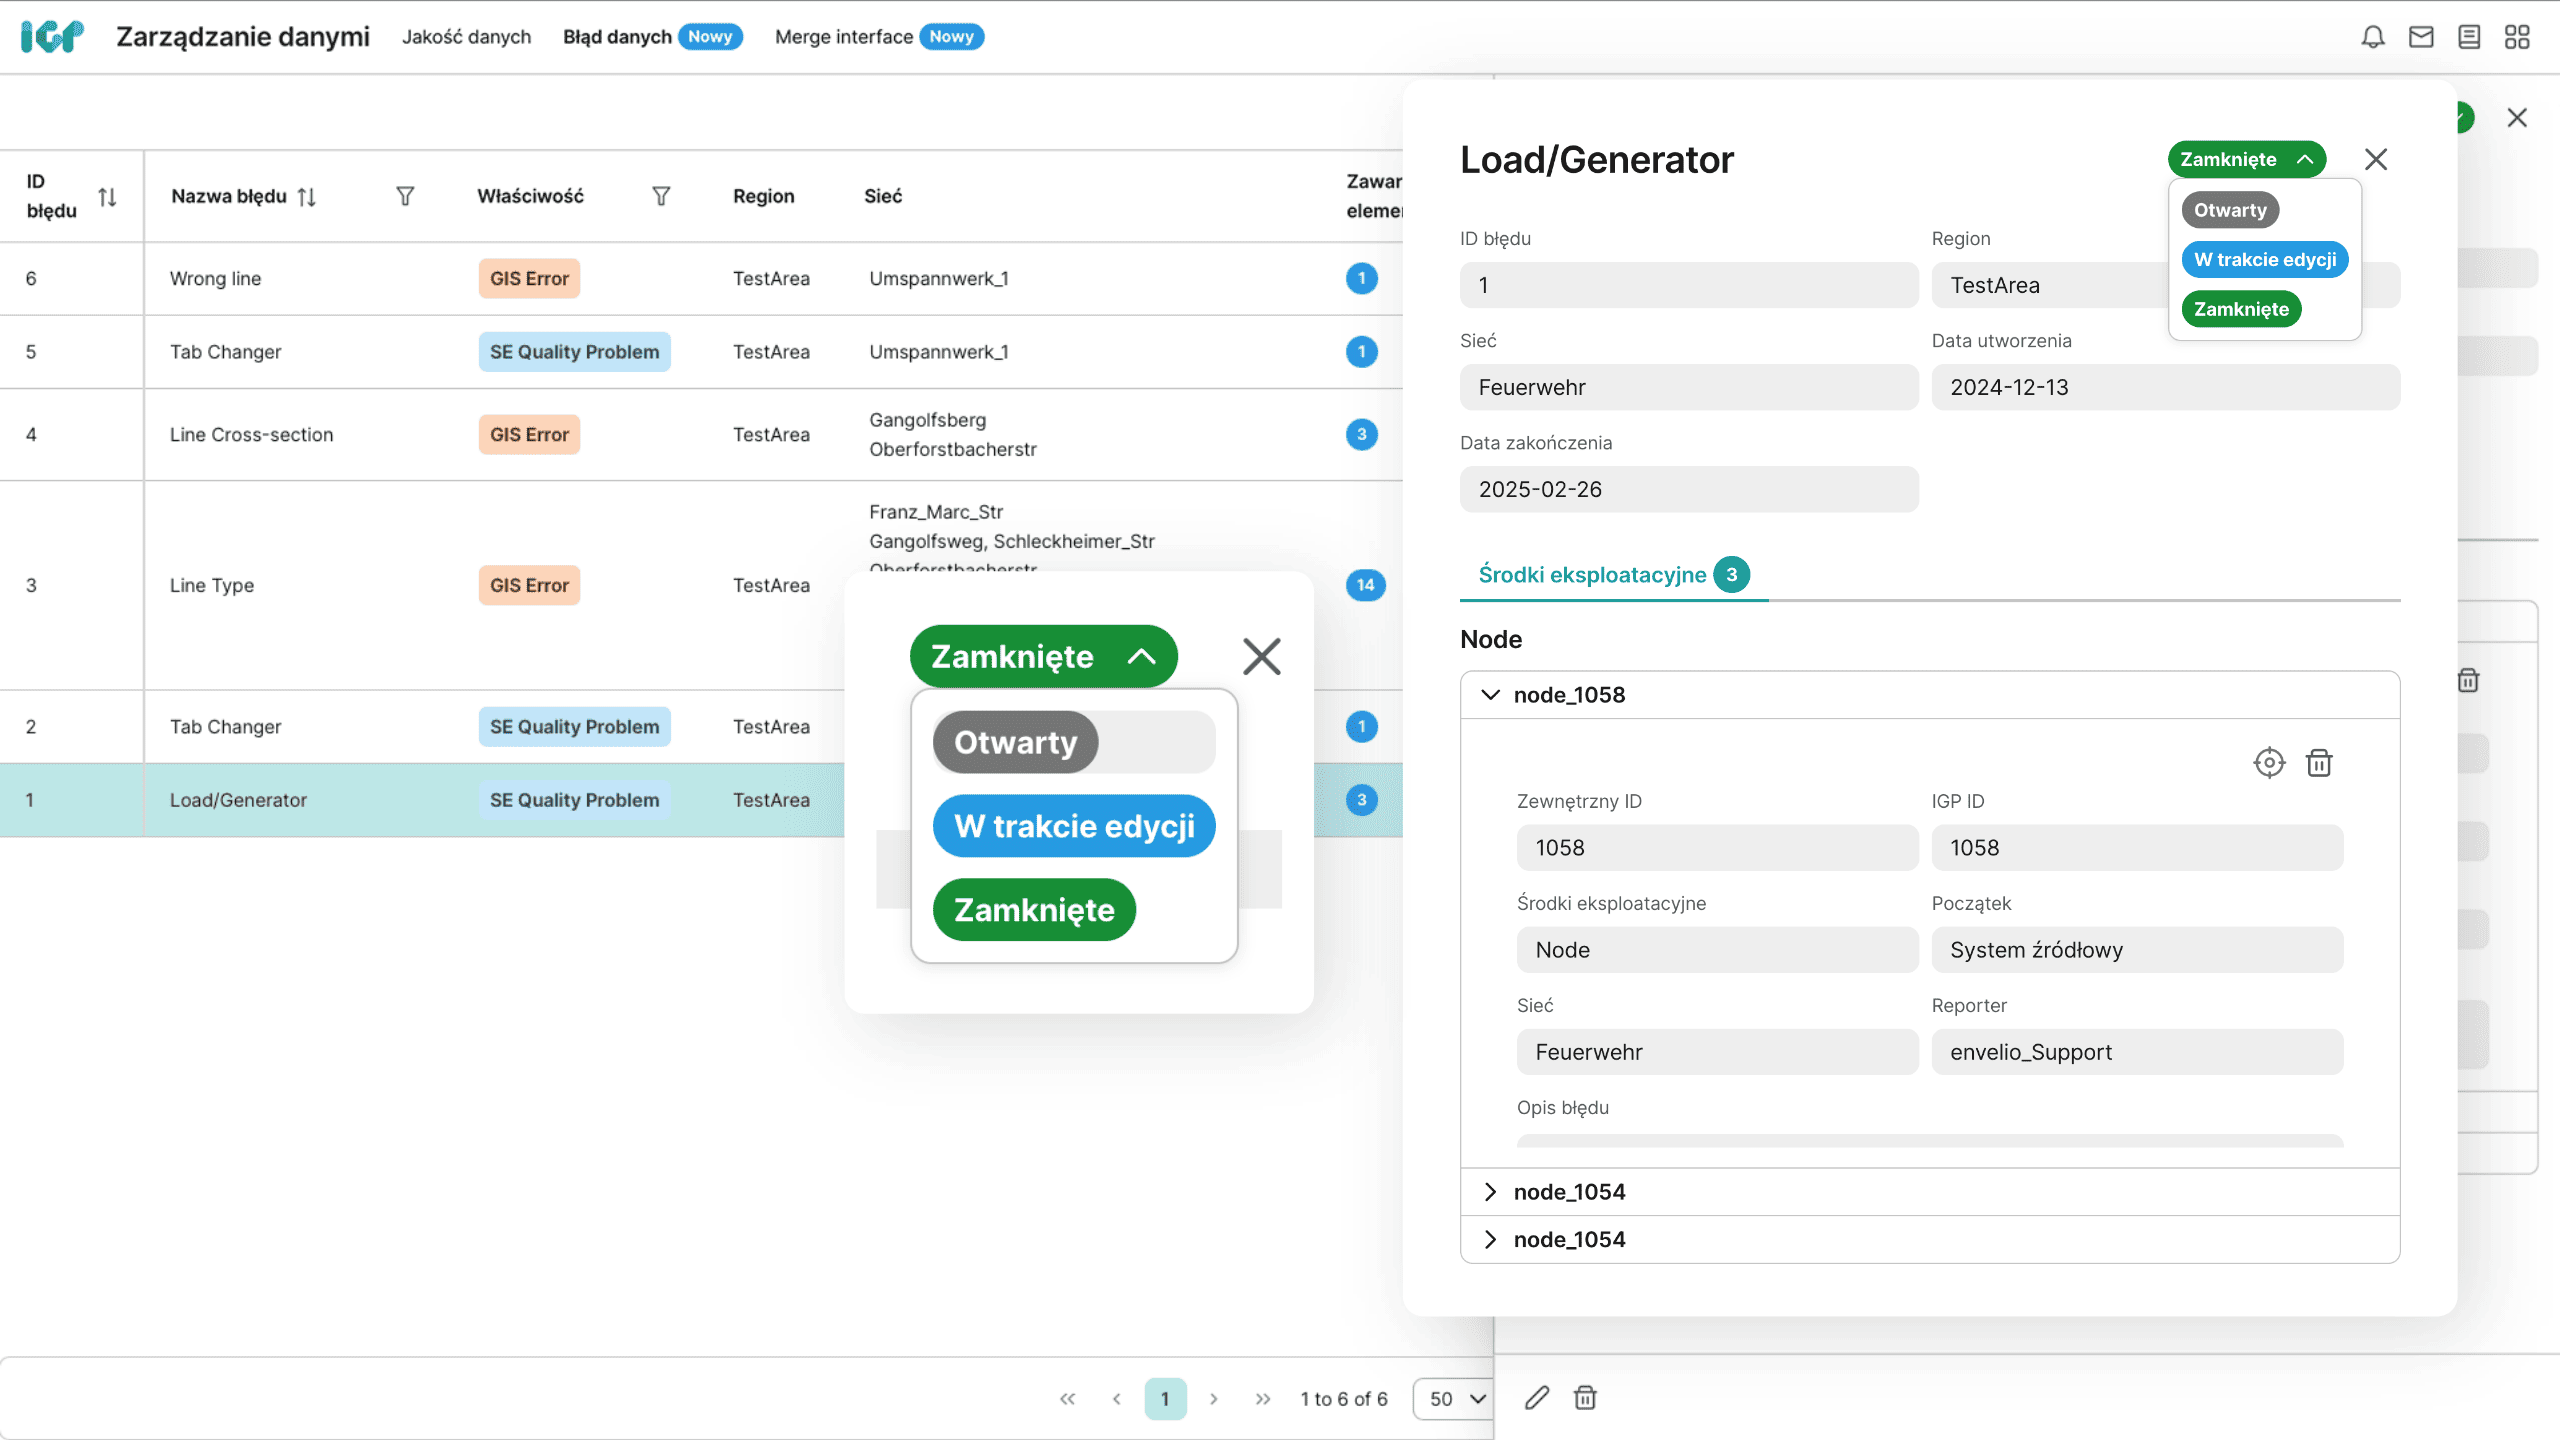Sort by ID błędu column arrows
This screenshot has height=1440, width=2560.
tap(107, 197)
